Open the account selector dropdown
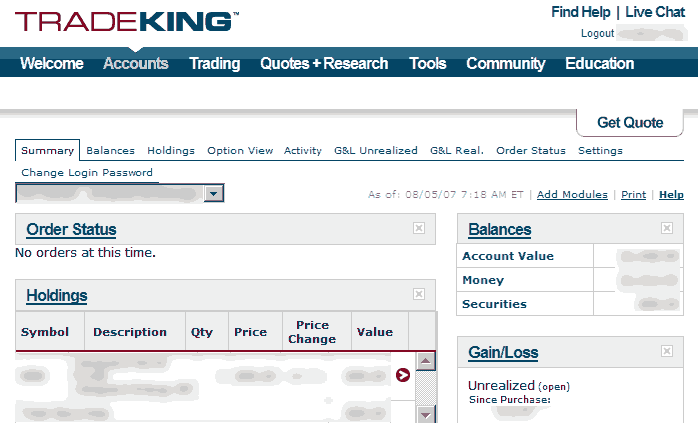This screenshot has height=423, width=698. pos(213,193)
